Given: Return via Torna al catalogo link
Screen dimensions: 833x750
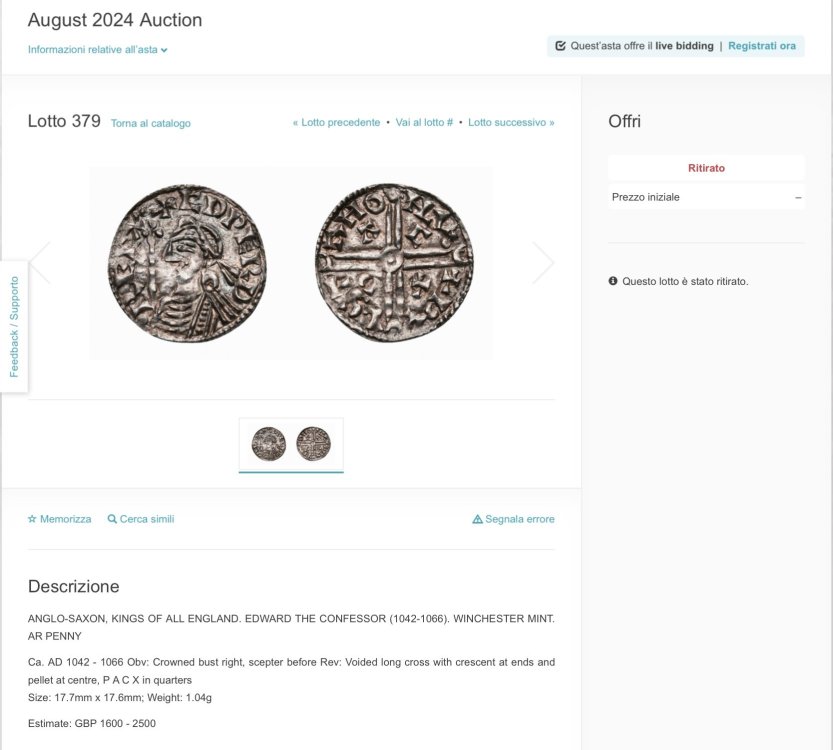Looking at the screenshot, I should coord(150,124).
